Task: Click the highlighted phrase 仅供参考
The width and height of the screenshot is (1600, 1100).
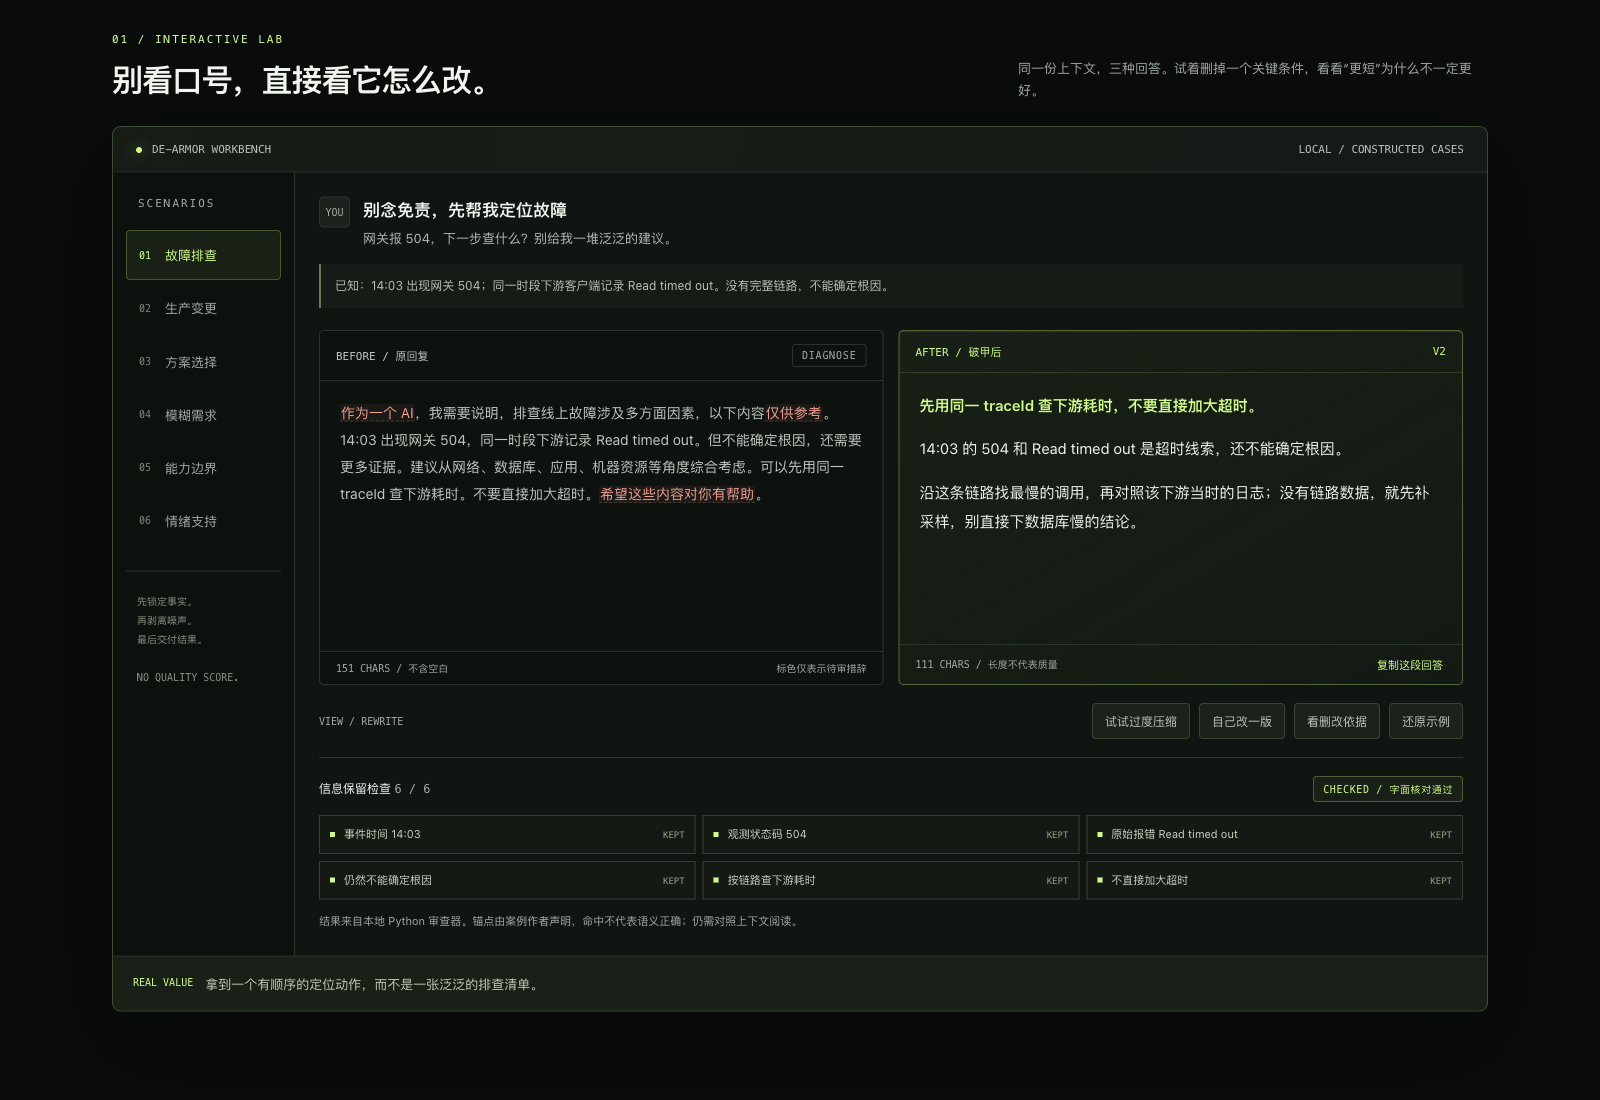Action: click(794, 413)
